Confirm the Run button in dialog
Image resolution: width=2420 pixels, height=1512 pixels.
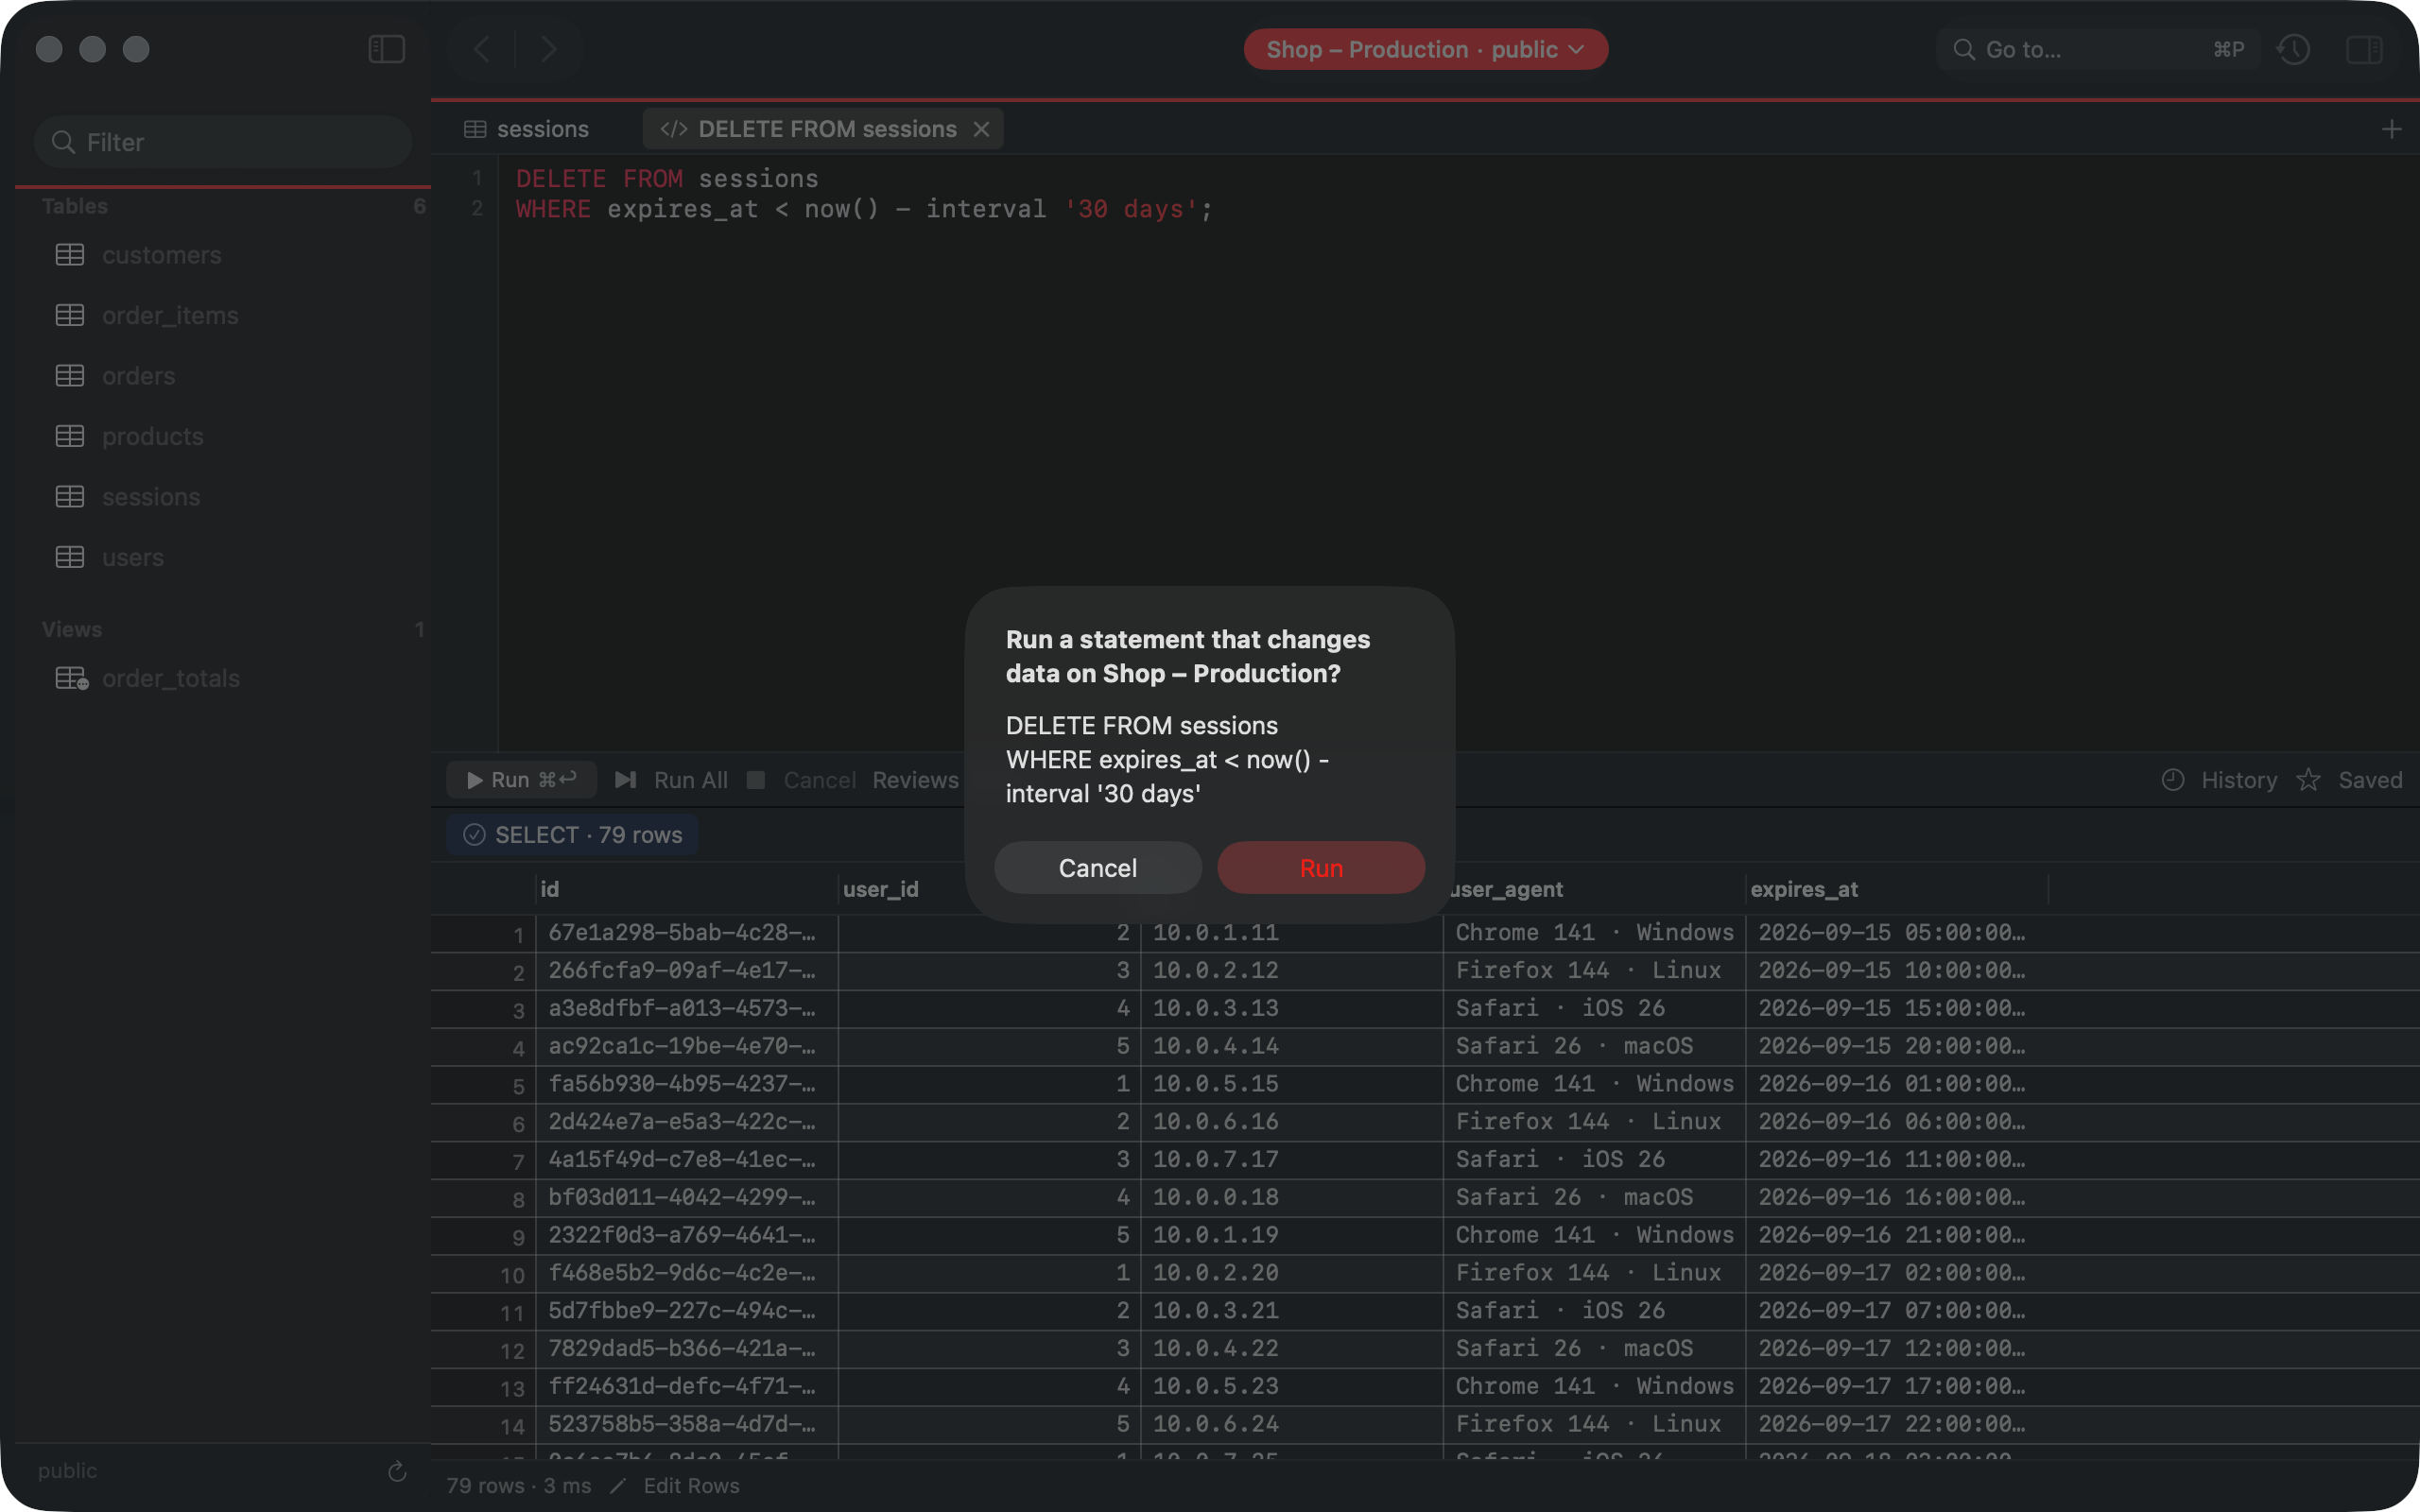click(x=1320, y=867)
